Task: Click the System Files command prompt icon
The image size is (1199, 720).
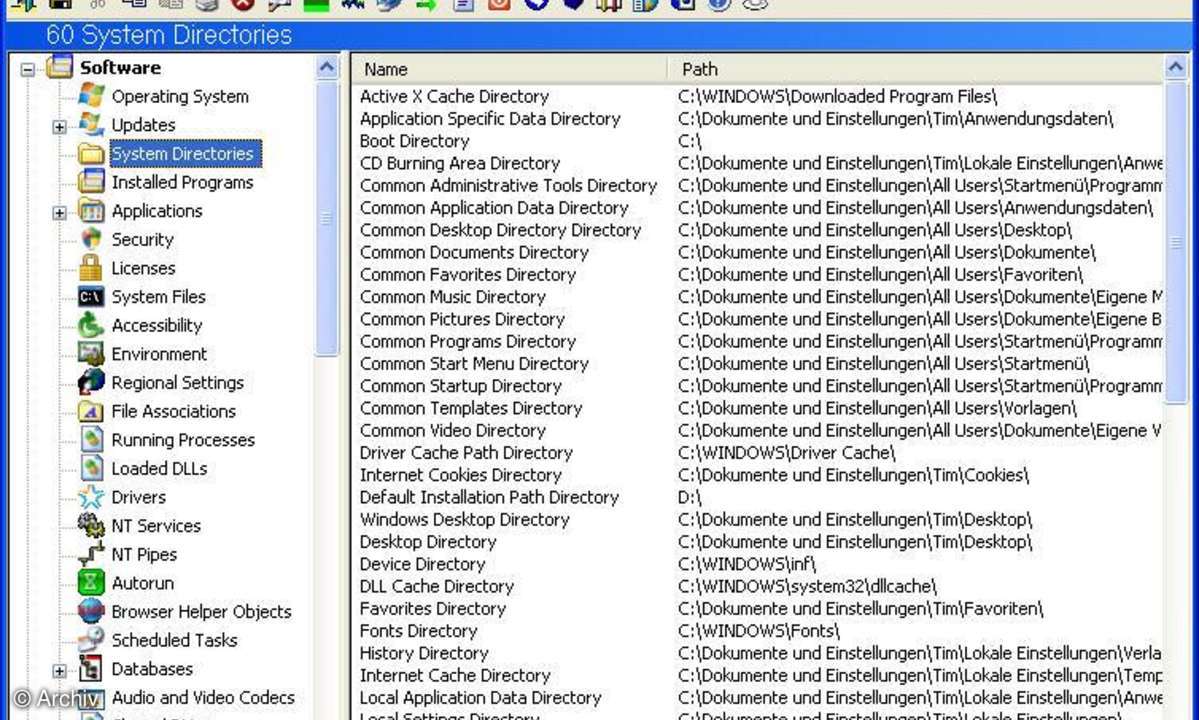Action: coord(91,297)
